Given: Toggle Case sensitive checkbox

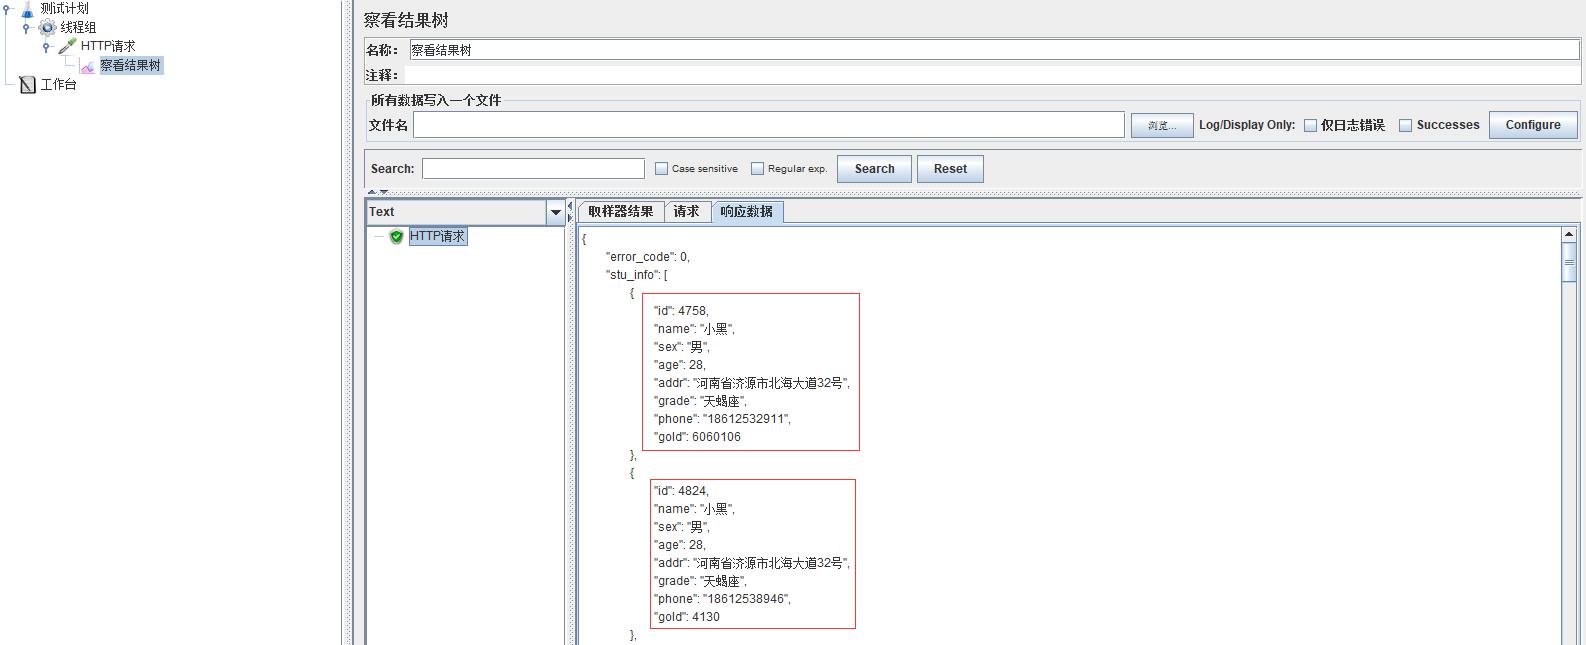Looking at the screenshot, I should (661, 169).
